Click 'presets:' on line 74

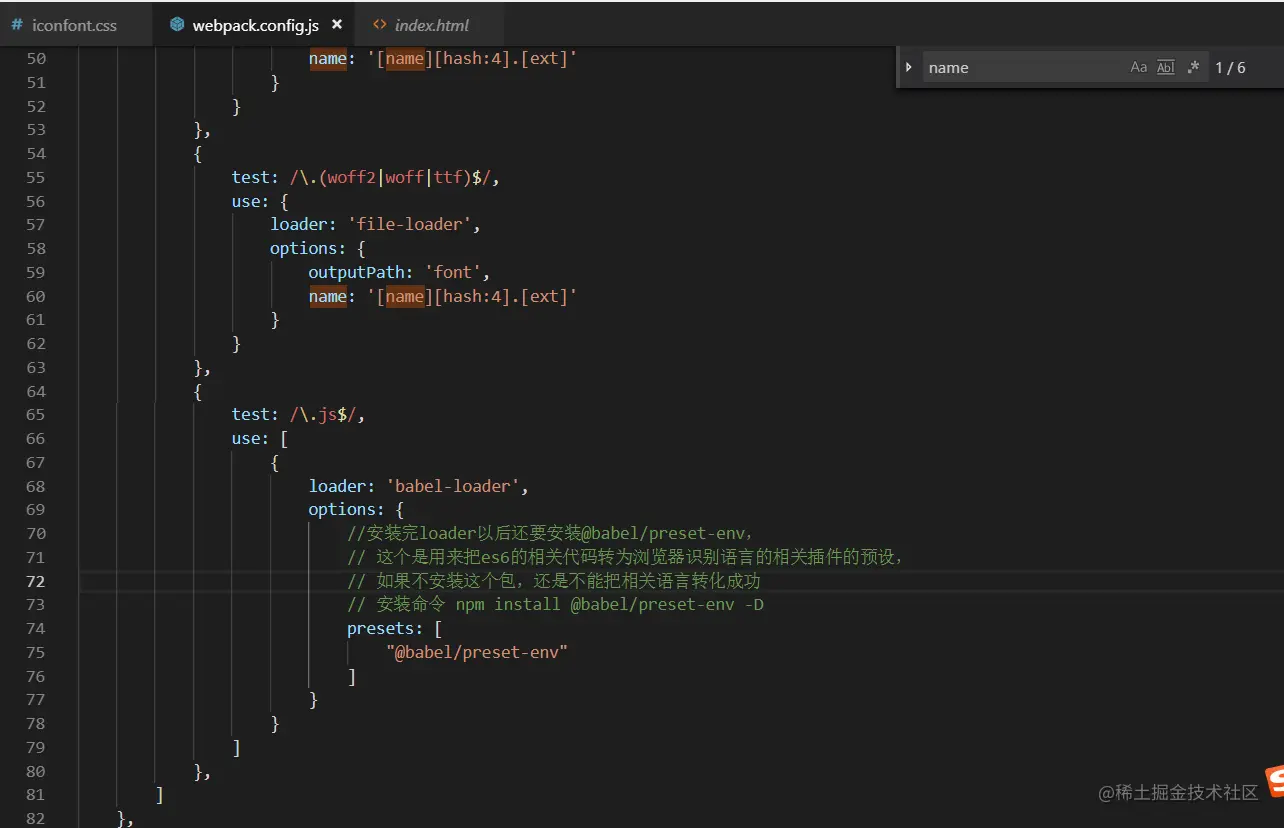point(385,628)
